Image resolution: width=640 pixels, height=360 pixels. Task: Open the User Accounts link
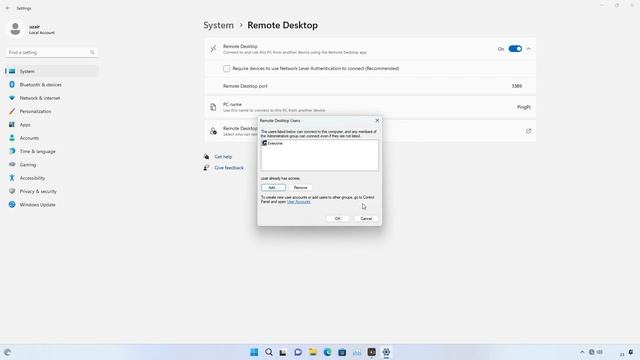298,202
